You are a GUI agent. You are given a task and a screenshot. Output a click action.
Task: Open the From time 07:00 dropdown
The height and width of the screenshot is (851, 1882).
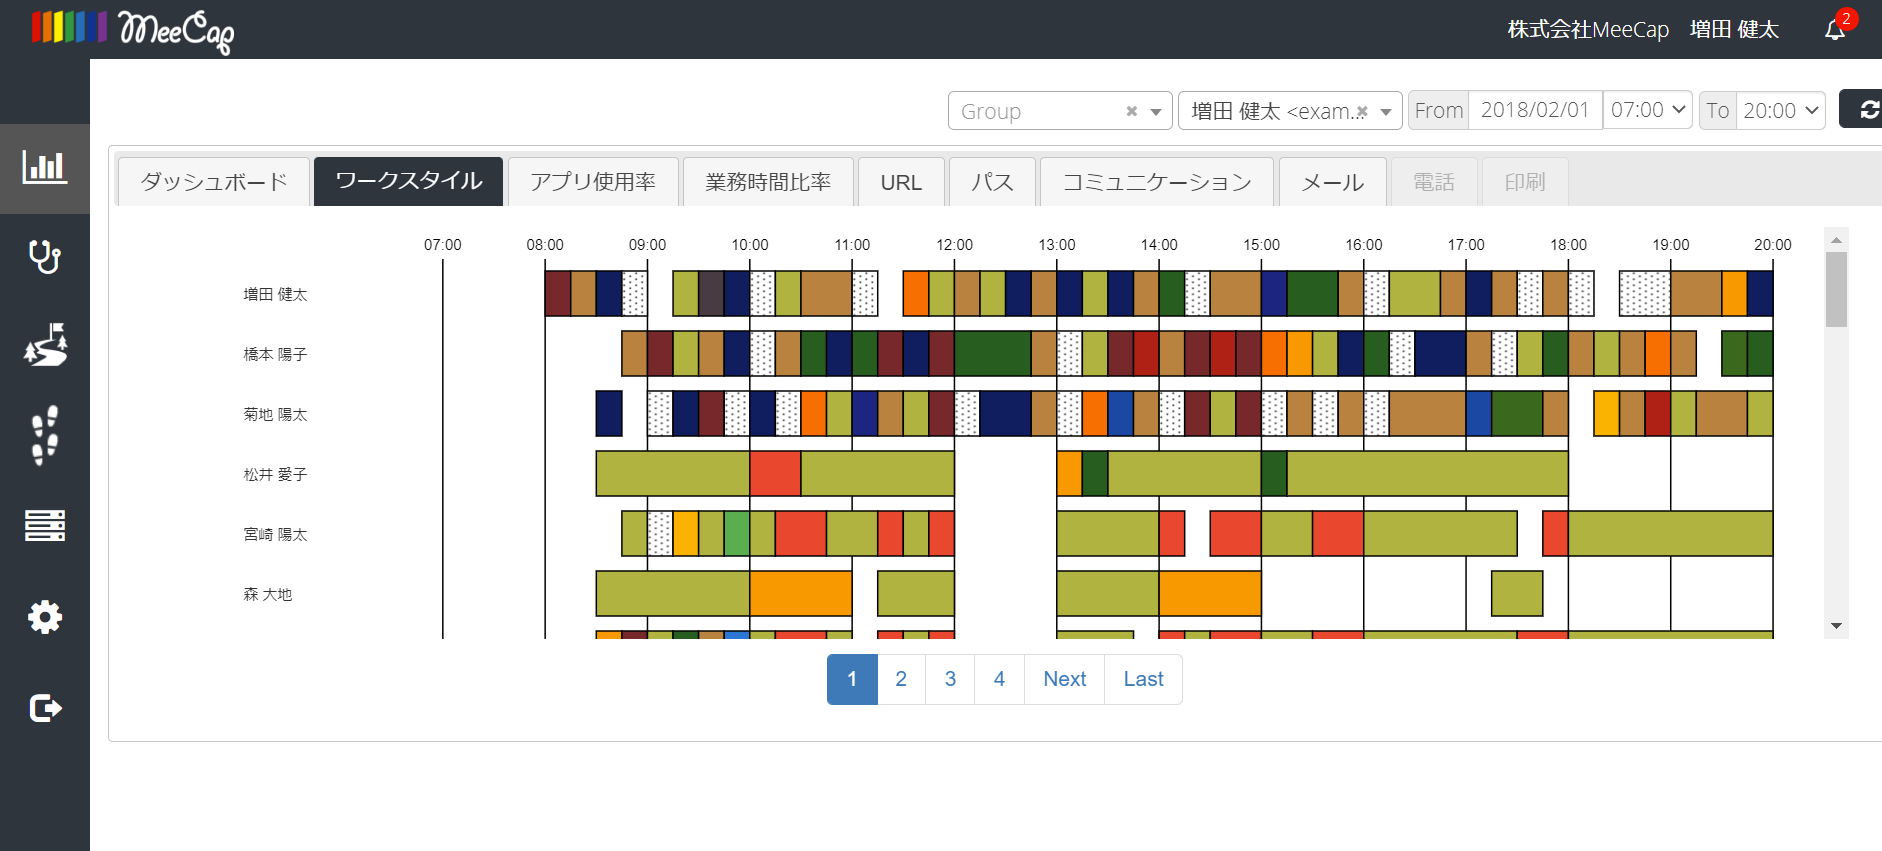1648,110
